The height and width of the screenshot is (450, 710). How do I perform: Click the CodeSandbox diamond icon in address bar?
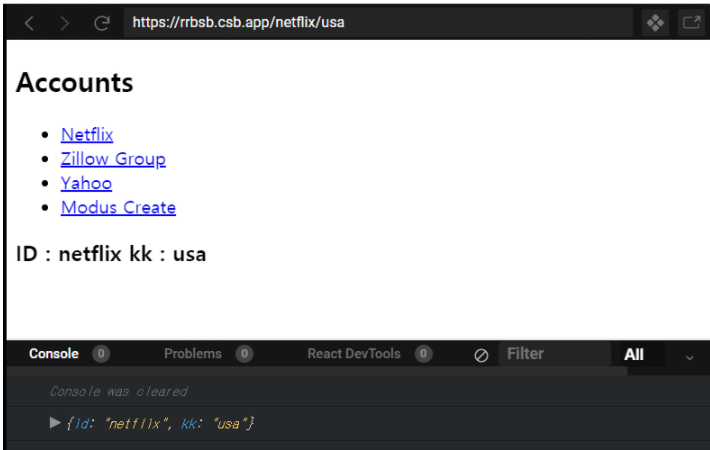tap(655, 23)
